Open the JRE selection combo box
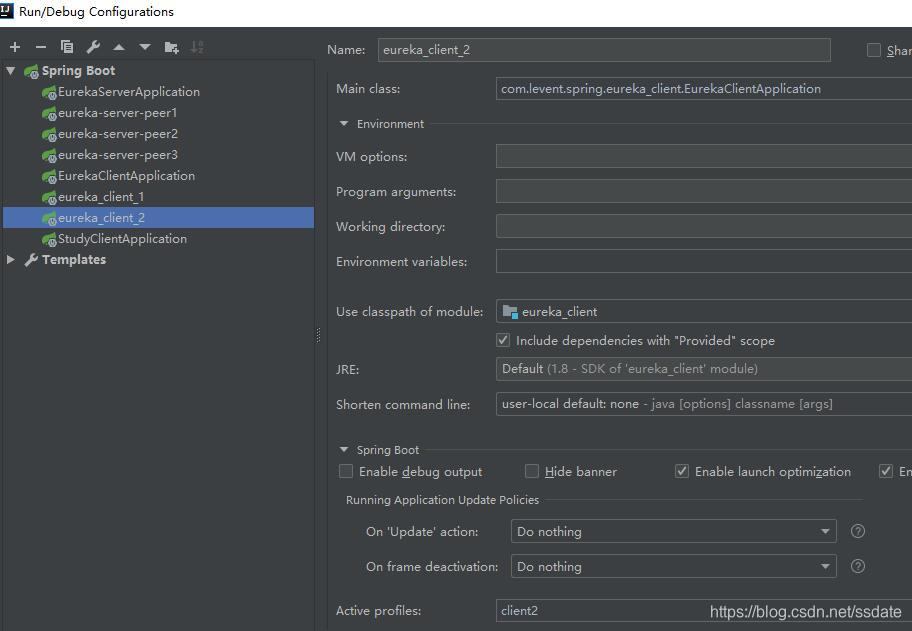Image resolution: width=912 pixels, height=631 pixels. 704,369
